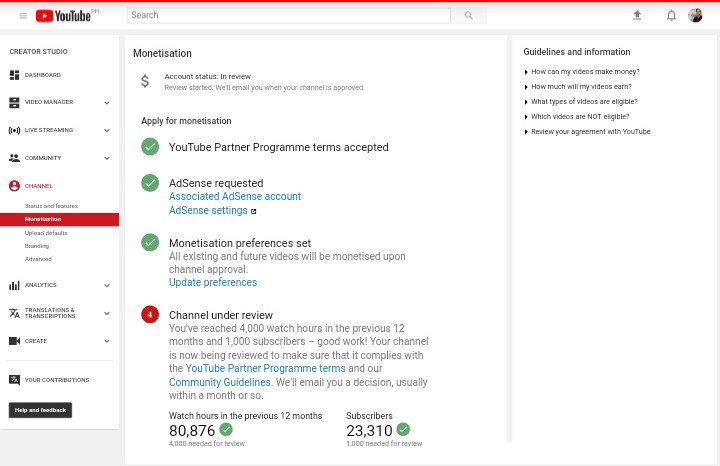Click external link icon after AdSense settings
The width and height of the screenshot is (720, 466).
253,211
